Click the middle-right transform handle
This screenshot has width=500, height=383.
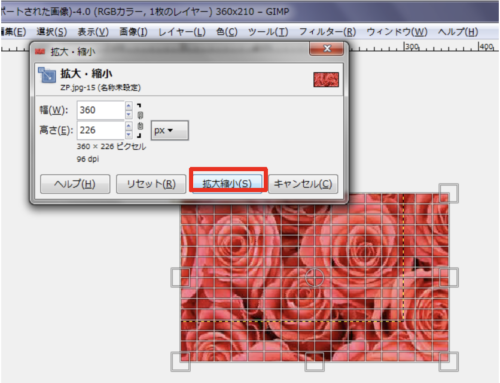[x=449, y=277]
